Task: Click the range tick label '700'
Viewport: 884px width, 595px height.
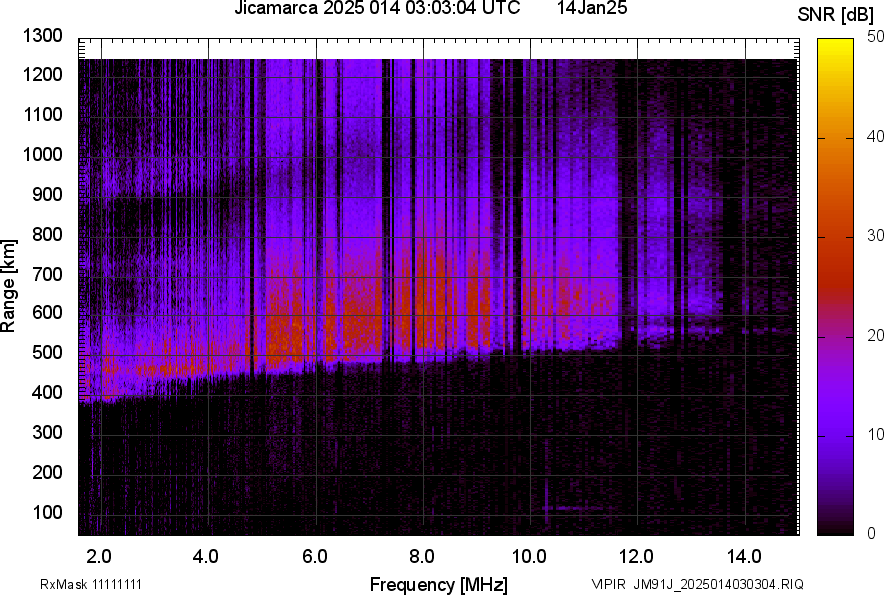Action: pyautogui.click(x=47, y=274)
